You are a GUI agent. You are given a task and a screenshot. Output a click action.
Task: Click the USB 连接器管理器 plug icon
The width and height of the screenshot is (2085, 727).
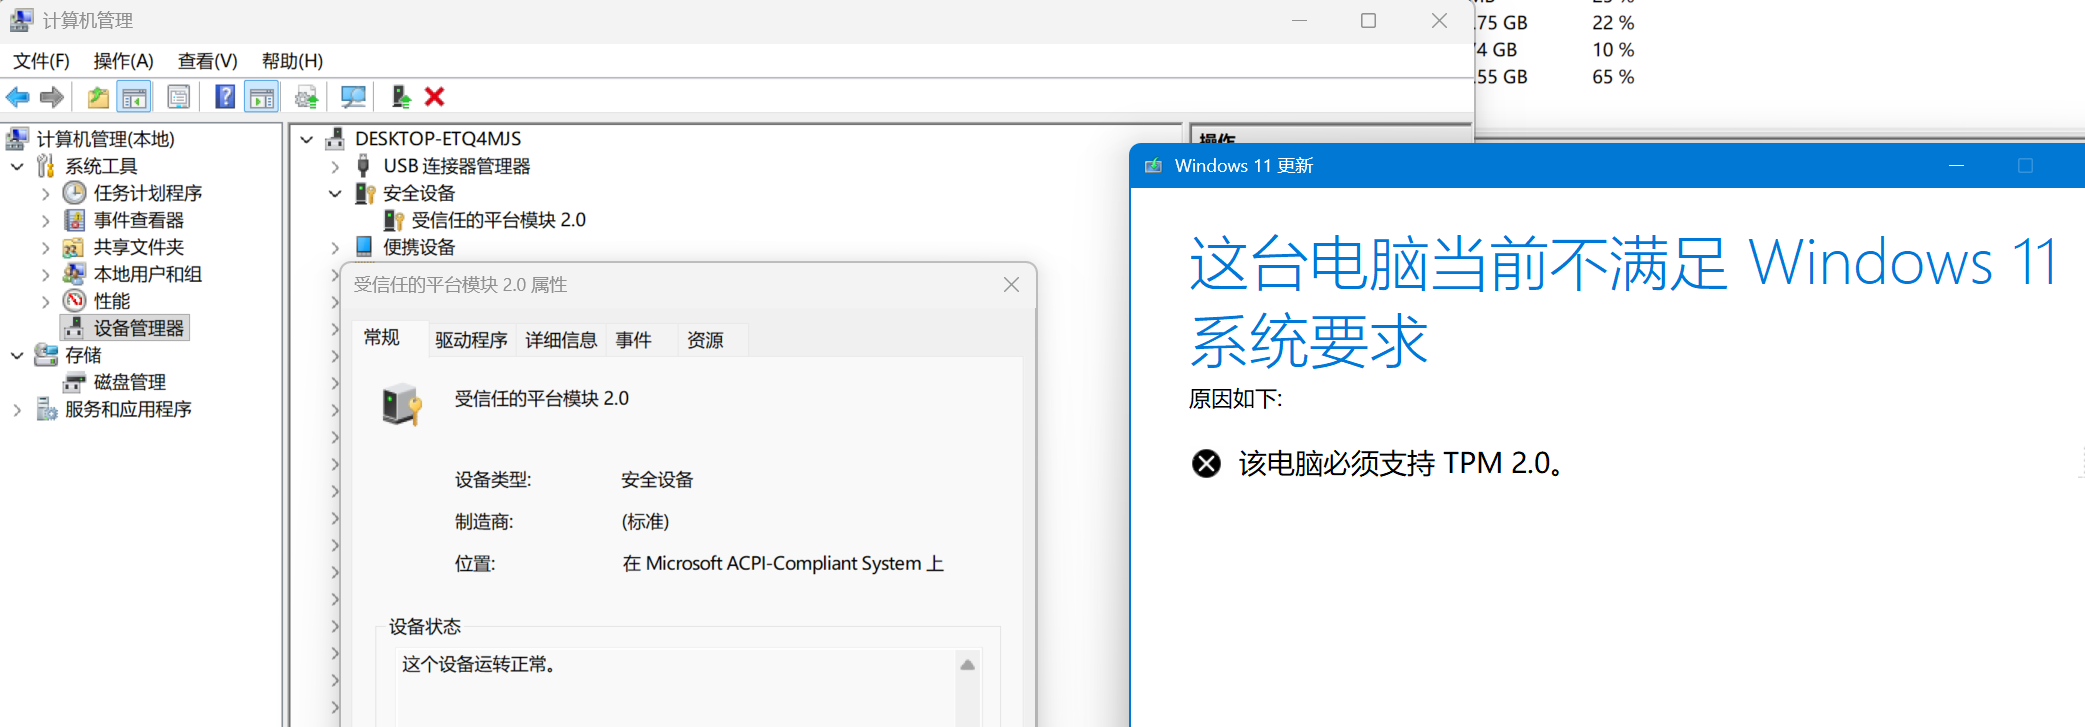coord(363,165)
